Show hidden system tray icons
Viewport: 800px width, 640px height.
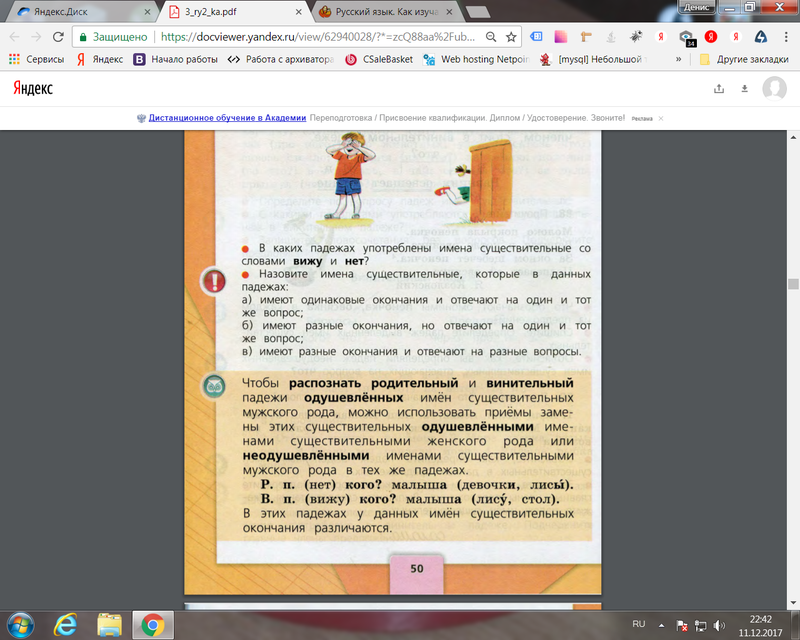click(x=663, y=624)
